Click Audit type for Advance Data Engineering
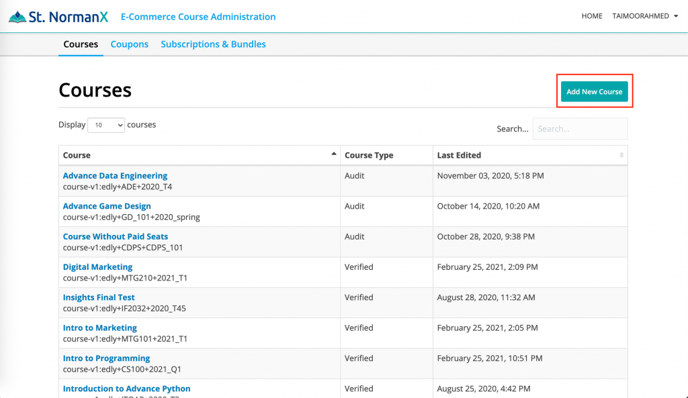The image size is (688, 398). (x=355, y=176)
